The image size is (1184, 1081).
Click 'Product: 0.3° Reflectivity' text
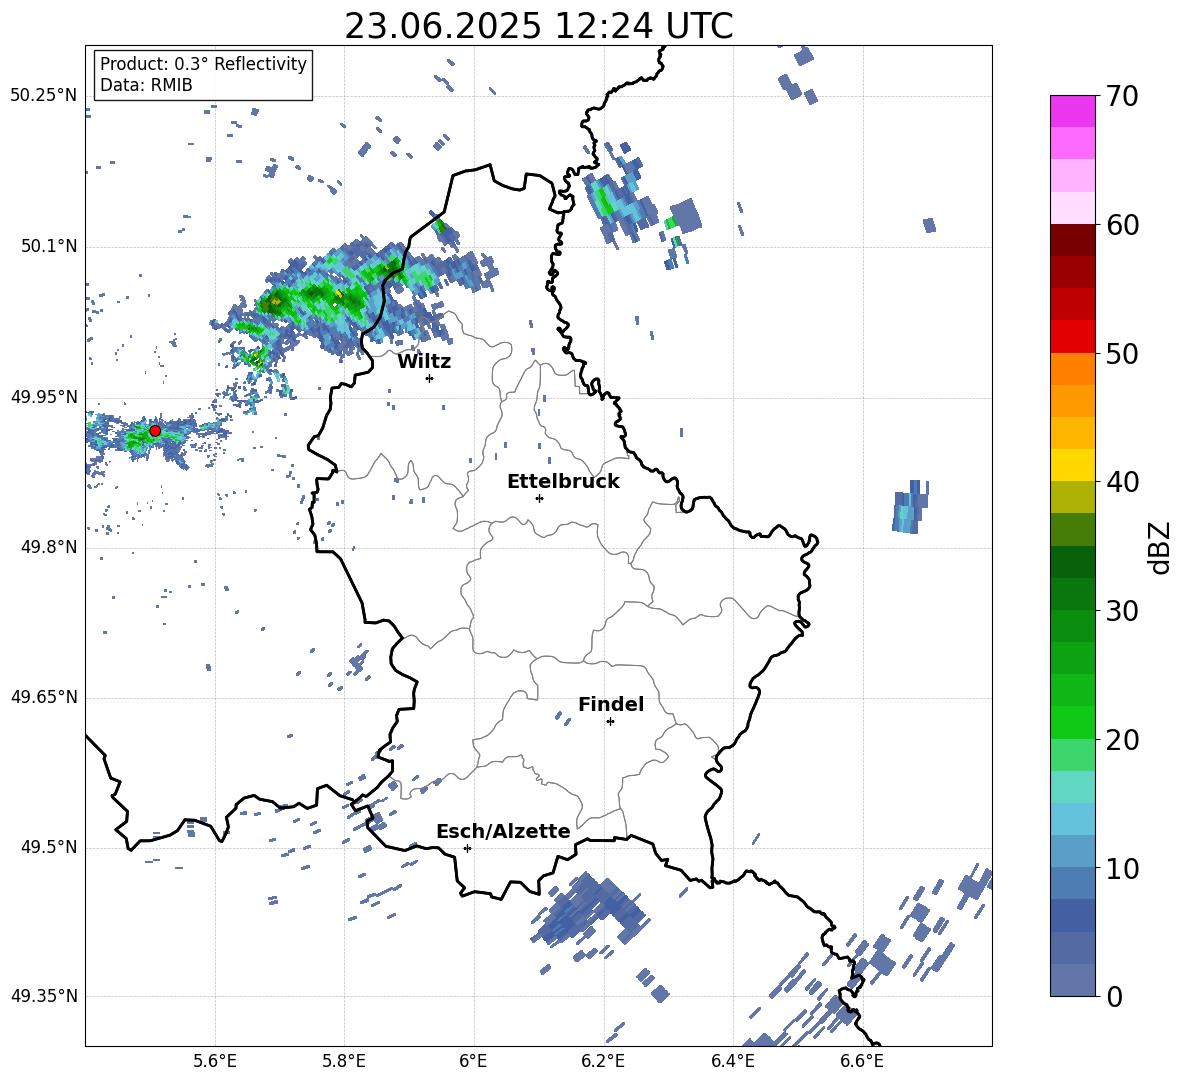[x=203, y=64]
